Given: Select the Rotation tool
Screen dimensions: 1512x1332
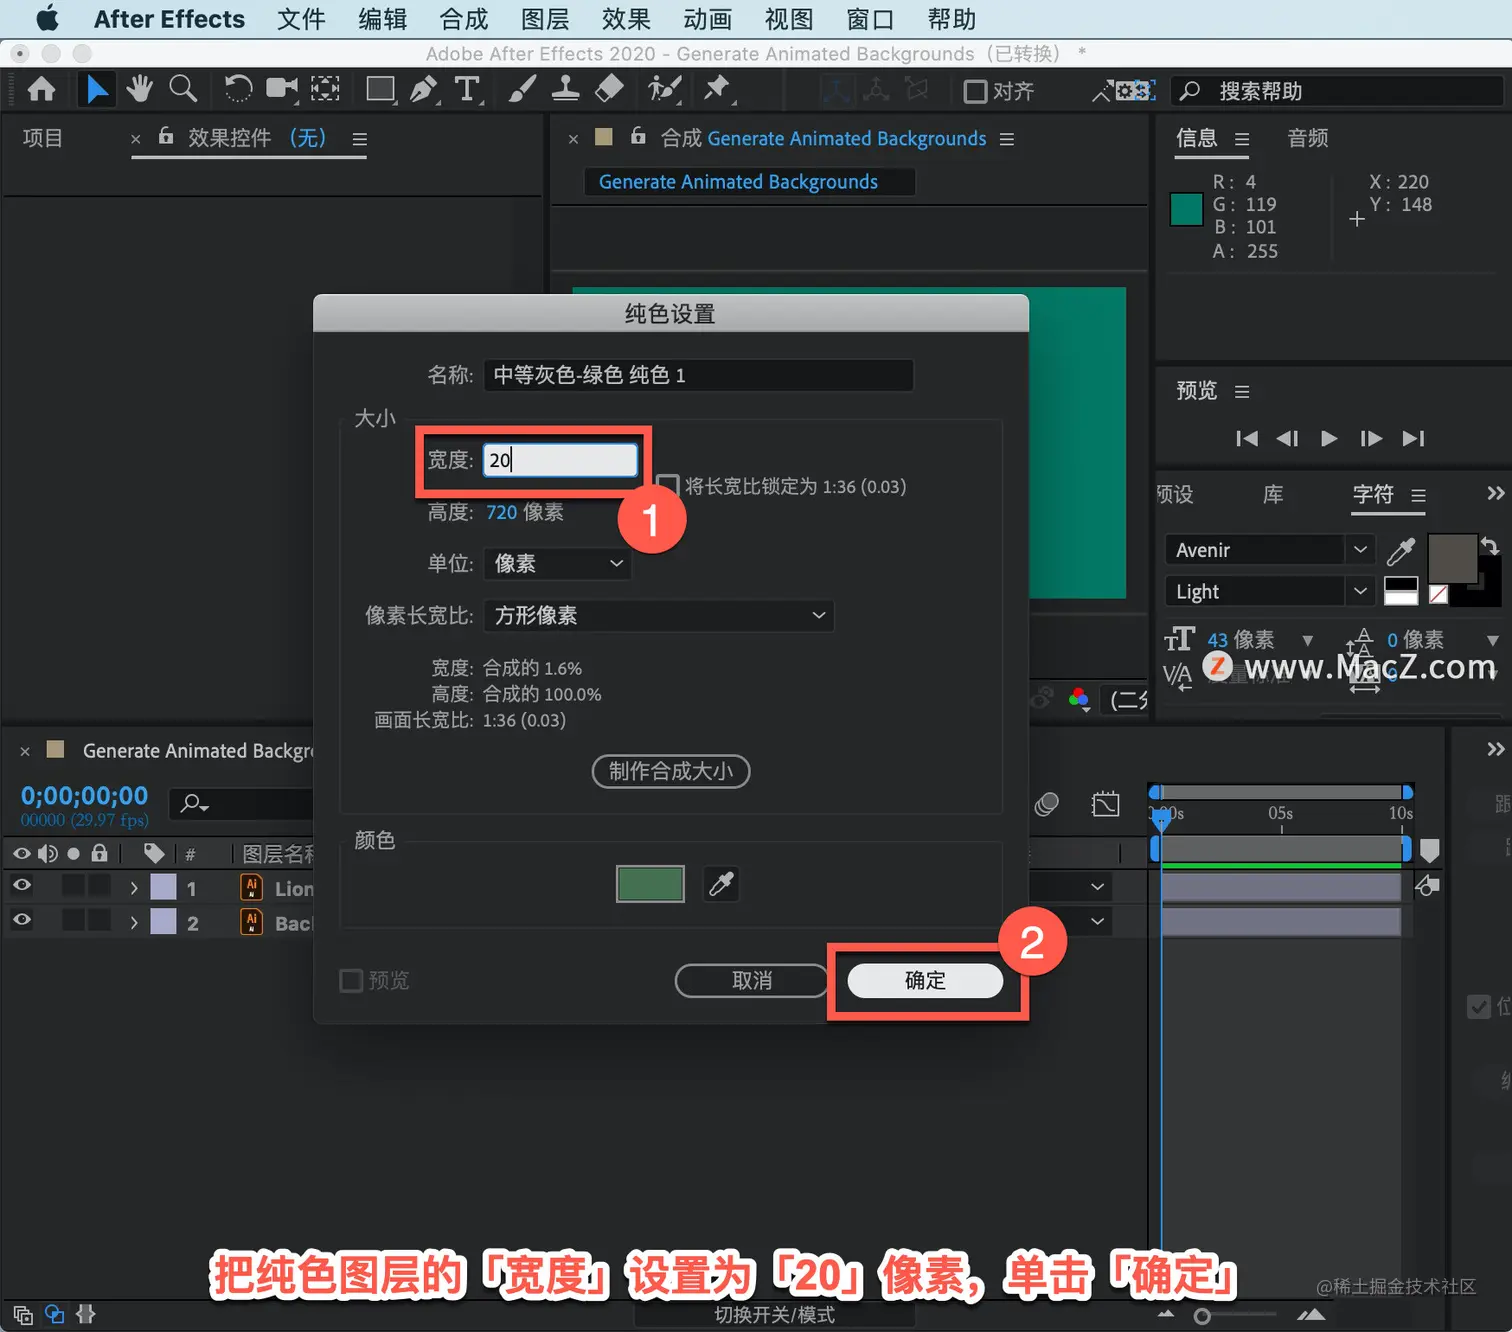Looking at the screenshot, I should (x=237, y=90).
